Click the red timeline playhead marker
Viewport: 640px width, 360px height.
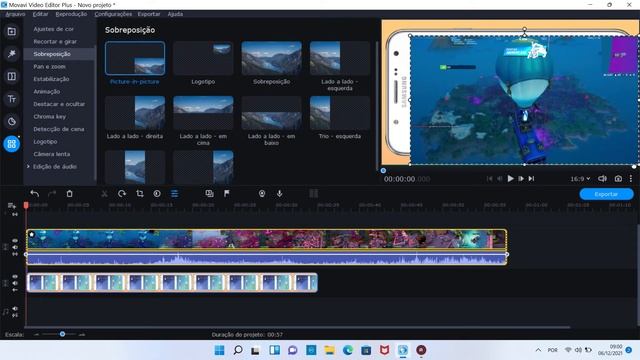click(x=26, y=205)
